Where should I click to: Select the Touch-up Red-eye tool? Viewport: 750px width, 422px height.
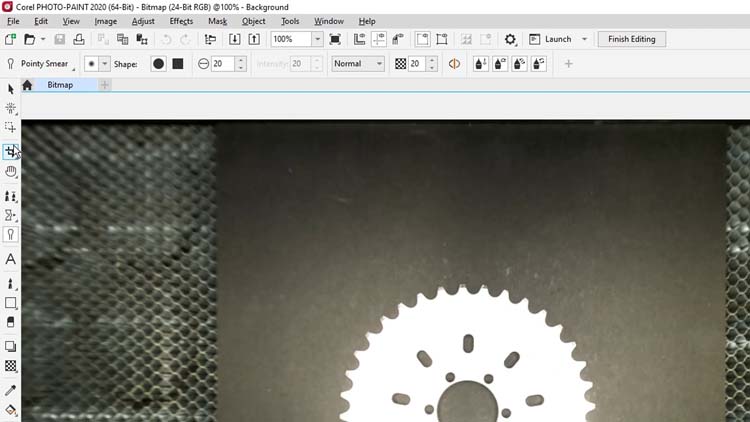11,215
